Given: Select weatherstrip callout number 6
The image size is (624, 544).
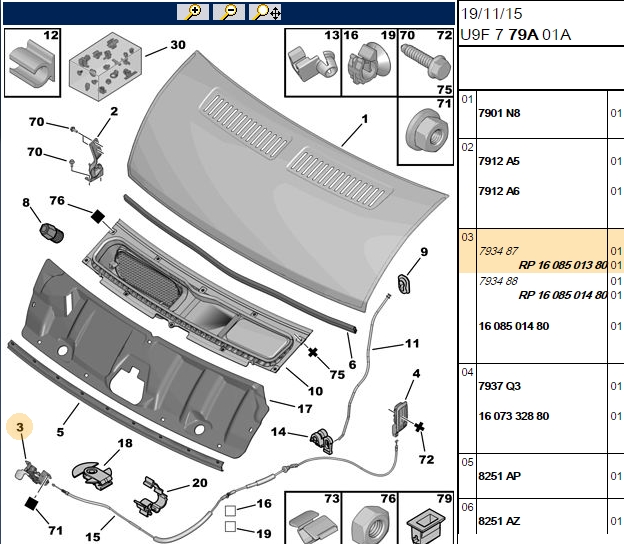Looking at the screenshot, I should coord(352,365).
